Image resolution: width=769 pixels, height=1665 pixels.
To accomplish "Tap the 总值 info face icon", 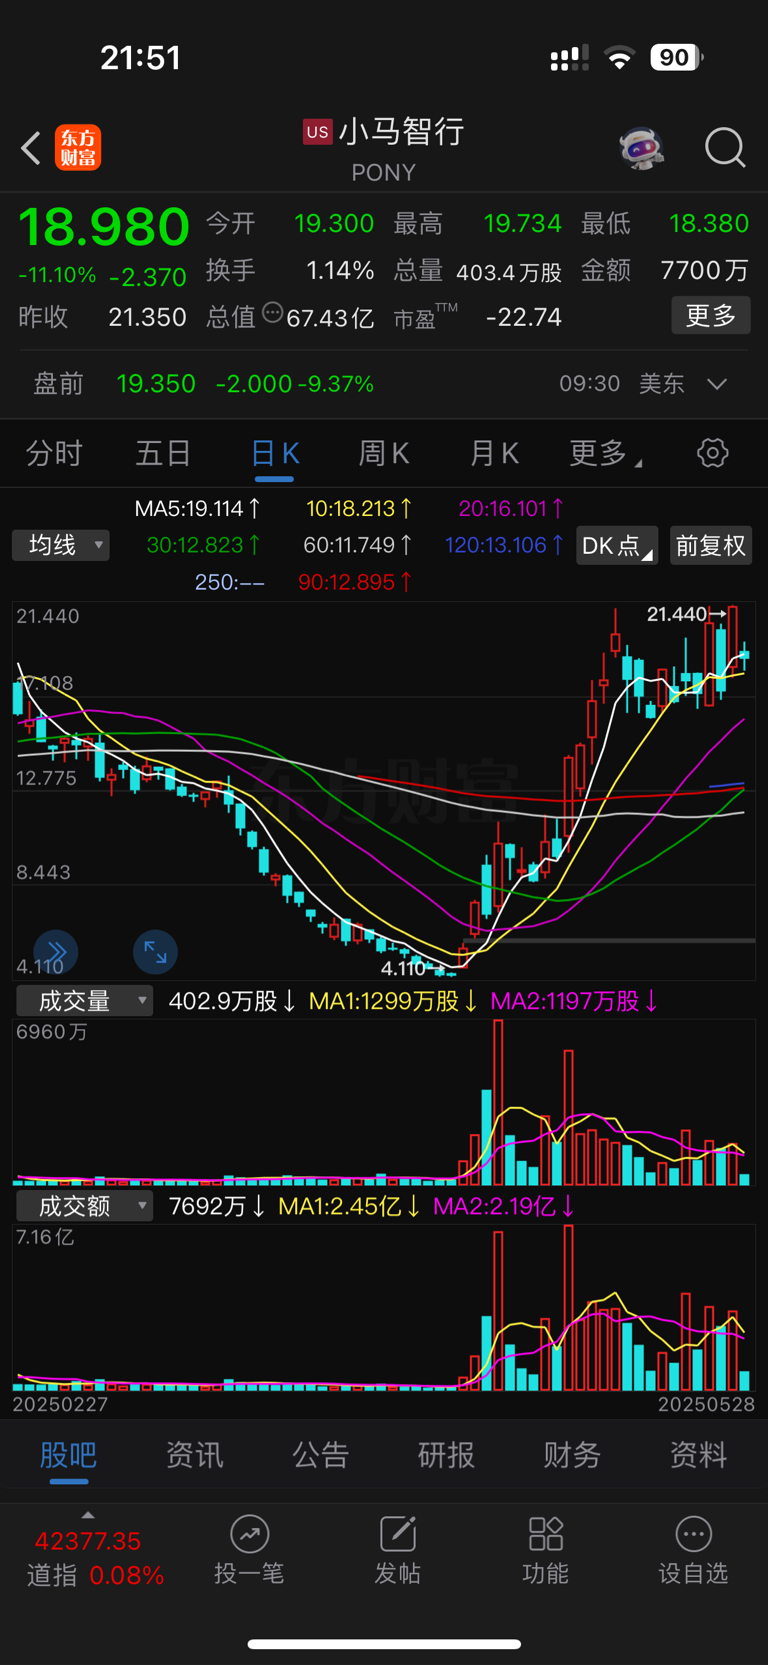I will (x=272, y=314).
